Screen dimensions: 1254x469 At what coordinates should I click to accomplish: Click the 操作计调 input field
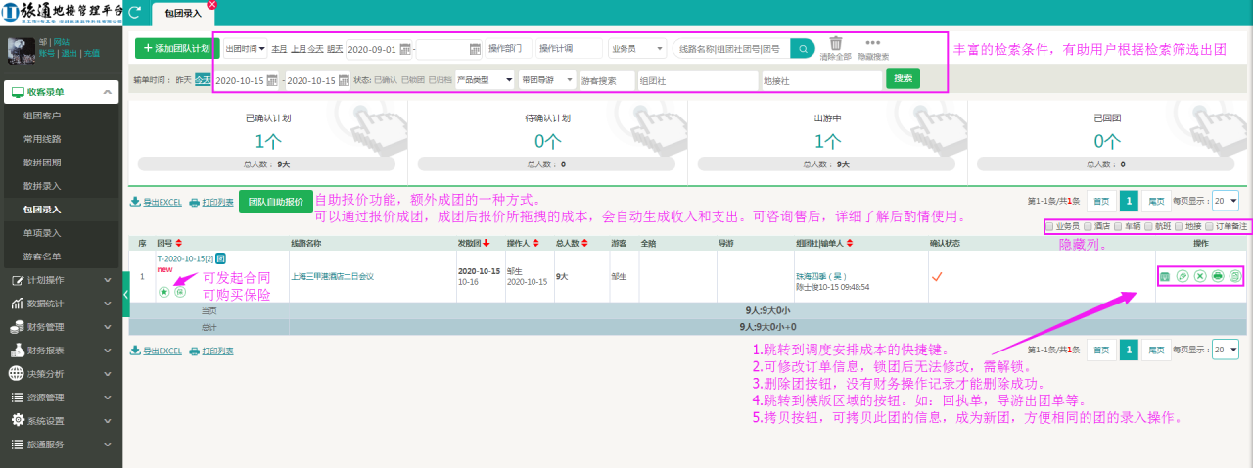click(x=569, y=48)
